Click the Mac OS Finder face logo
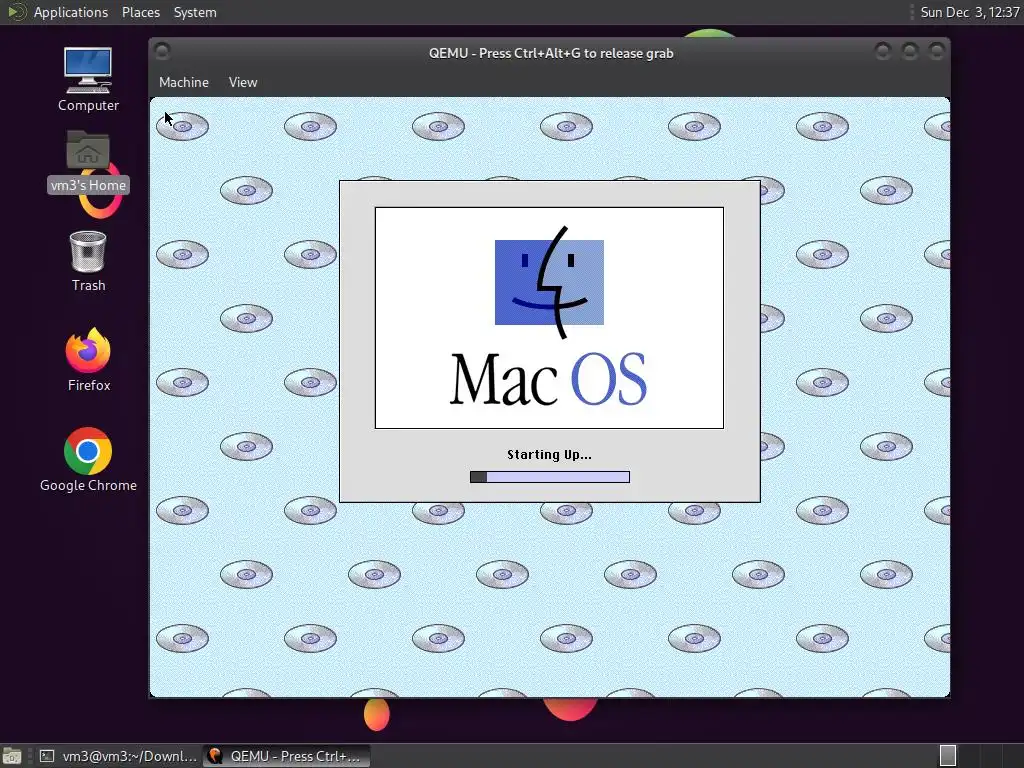The image size is (1024, 768). 549,282
